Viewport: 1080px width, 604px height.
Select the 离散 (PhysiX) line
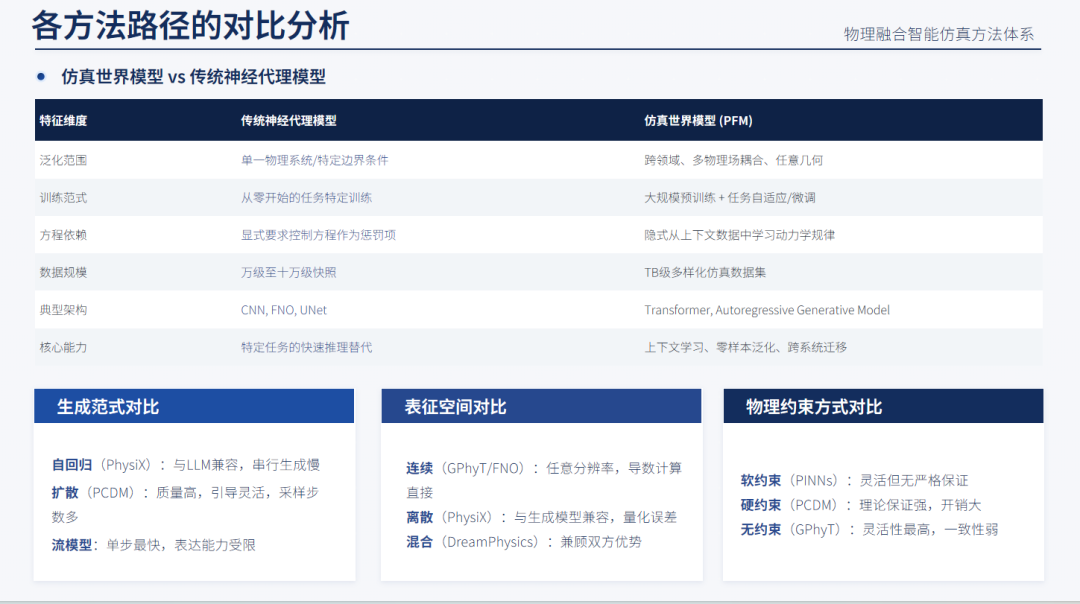coord(541,517)
